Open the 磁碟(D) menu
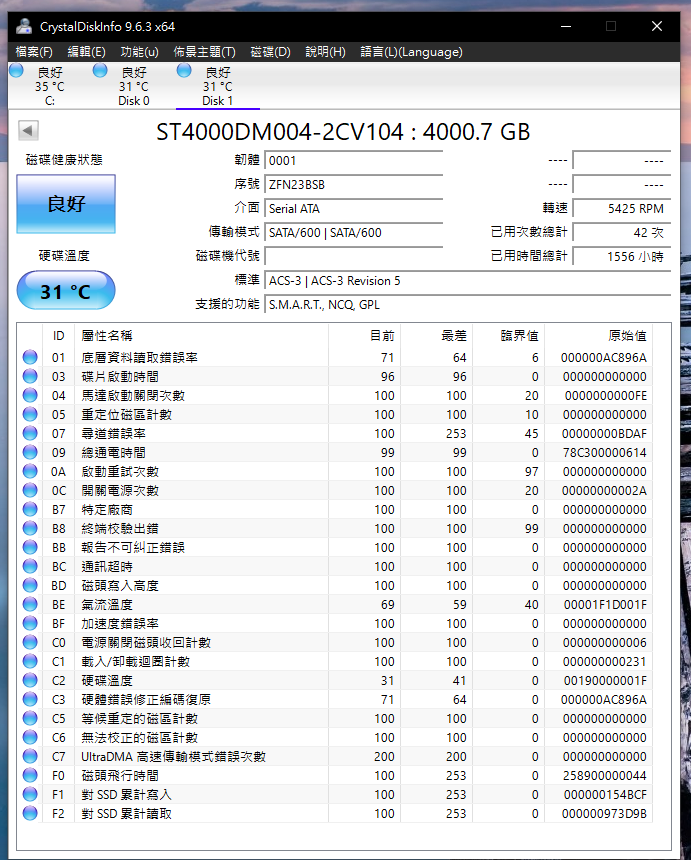Screen dimensions: 691x860 (x=270, y=52)
